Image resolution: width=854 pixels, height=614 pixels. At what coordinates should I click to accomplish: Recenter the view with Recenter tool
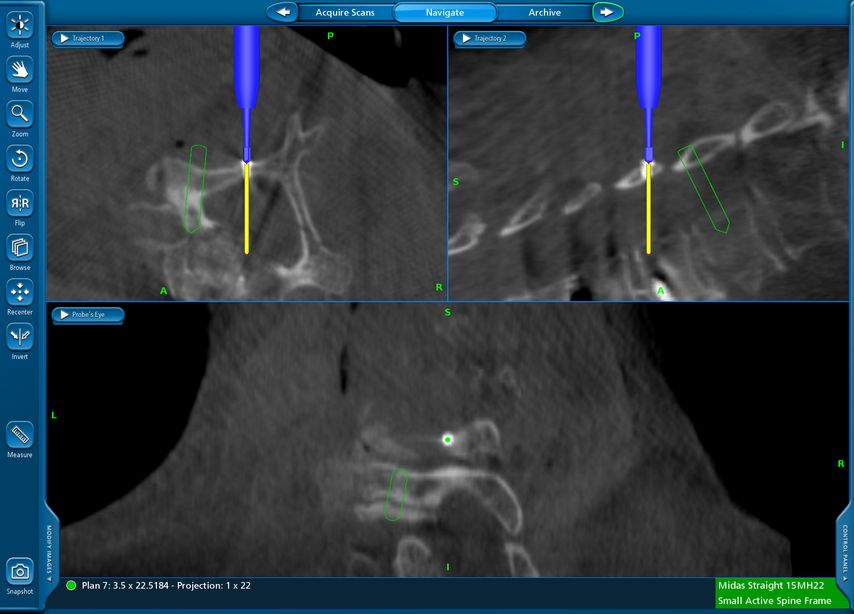pyautogui.click(x=20, y=292)
